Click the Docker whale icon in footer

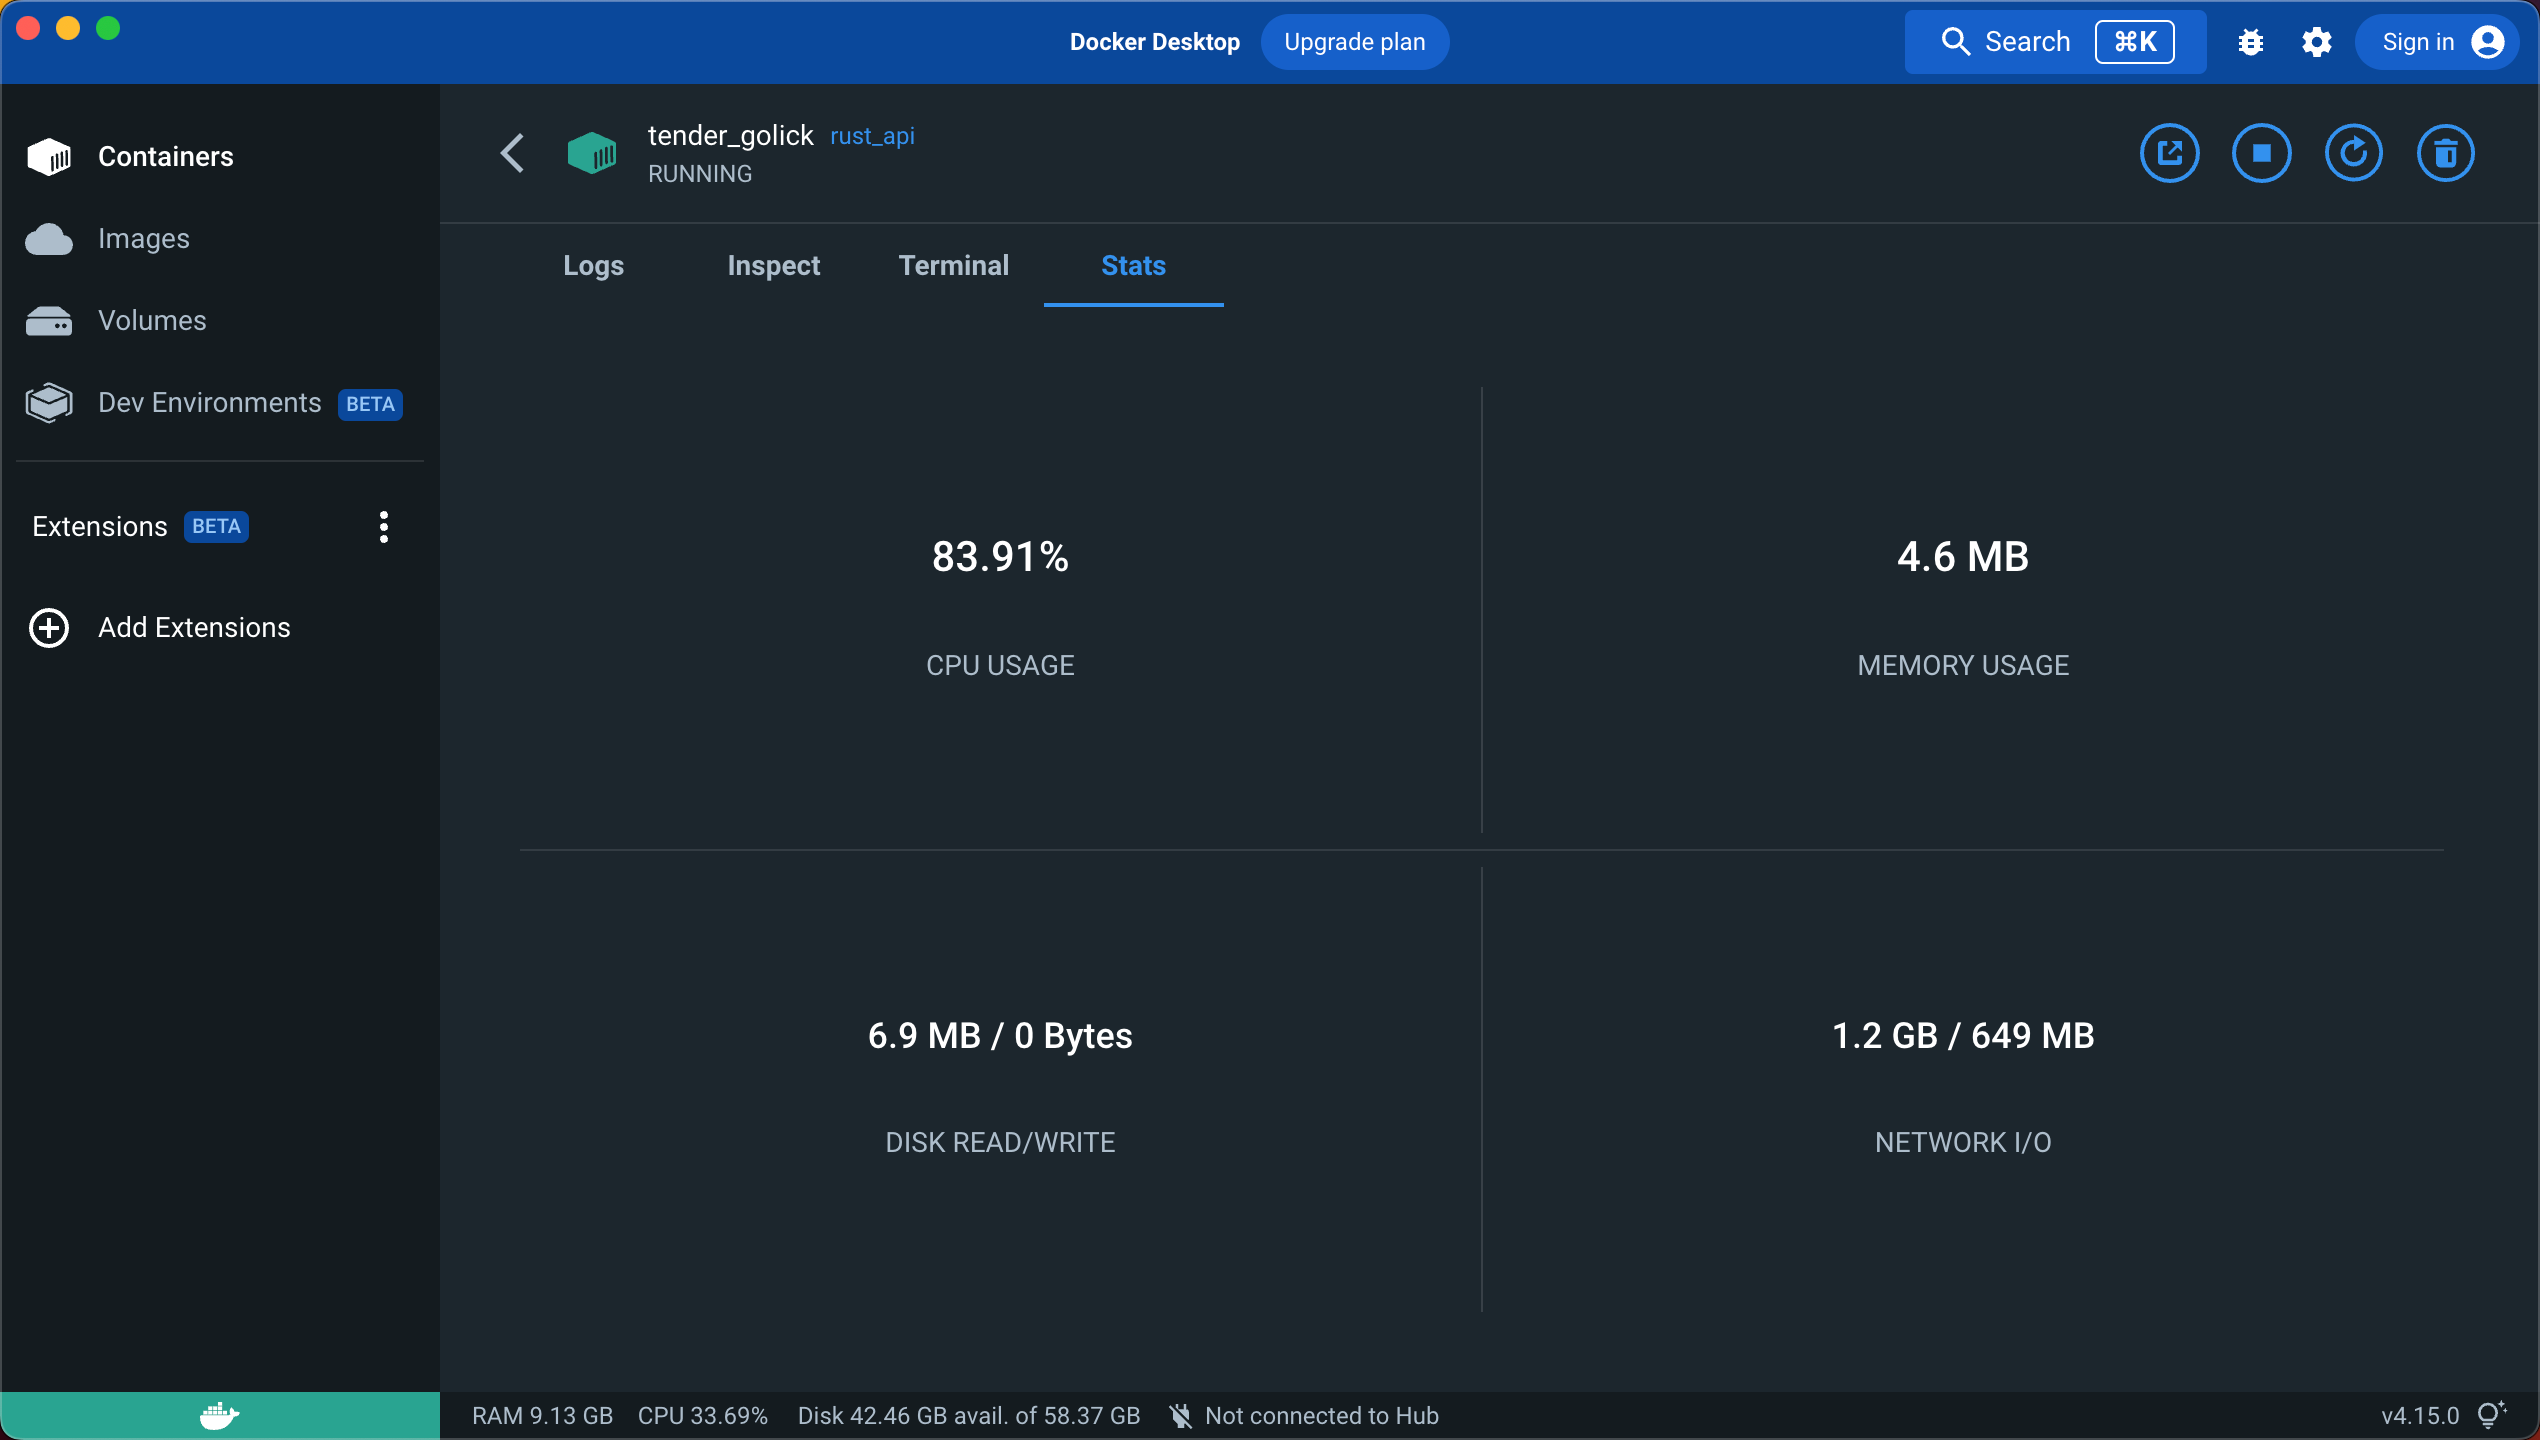coord(219,1415)
